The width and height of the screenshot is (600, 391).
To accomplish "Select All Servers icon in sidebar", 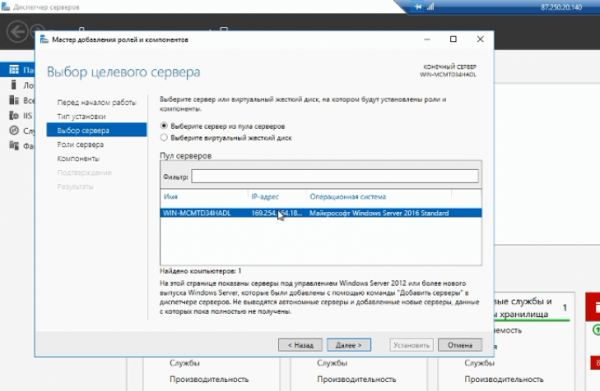I will coord(14,100).
